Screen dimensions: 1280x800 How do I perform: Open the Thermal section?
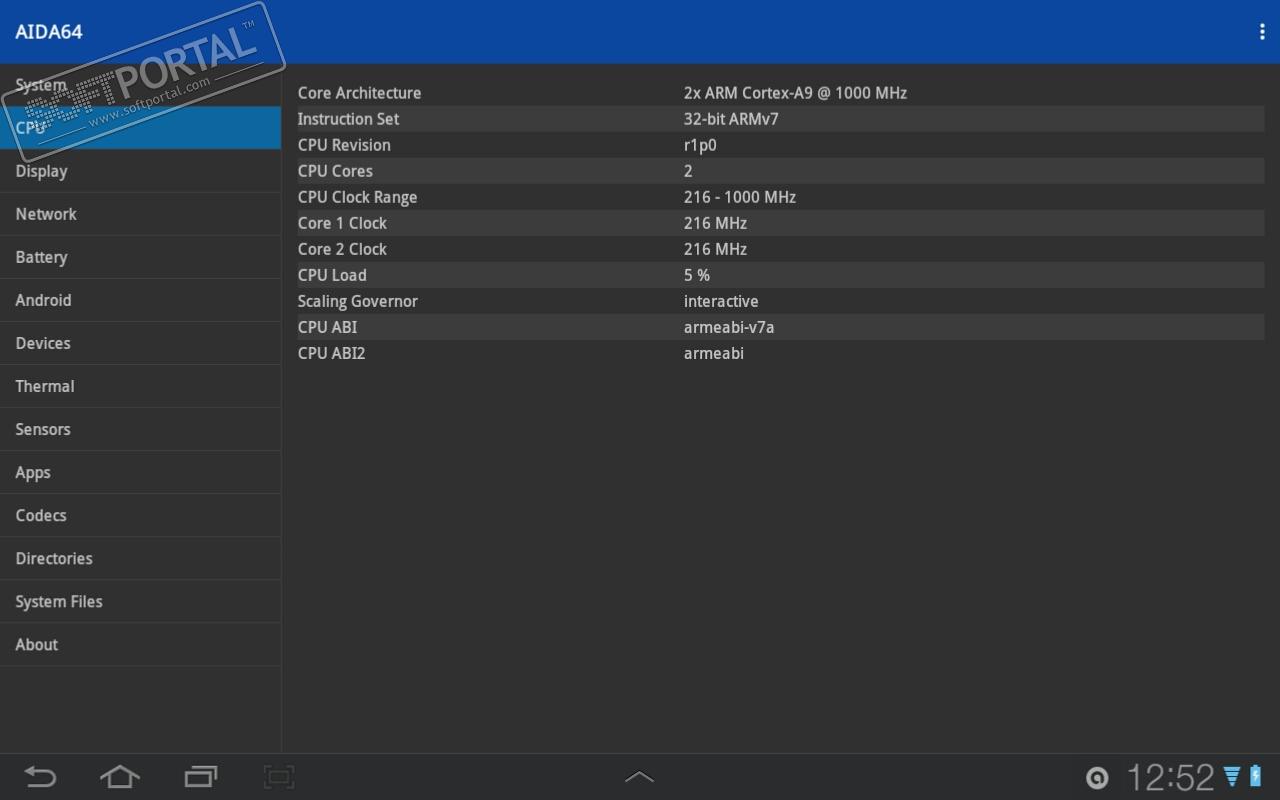click(x=140, y=386)
